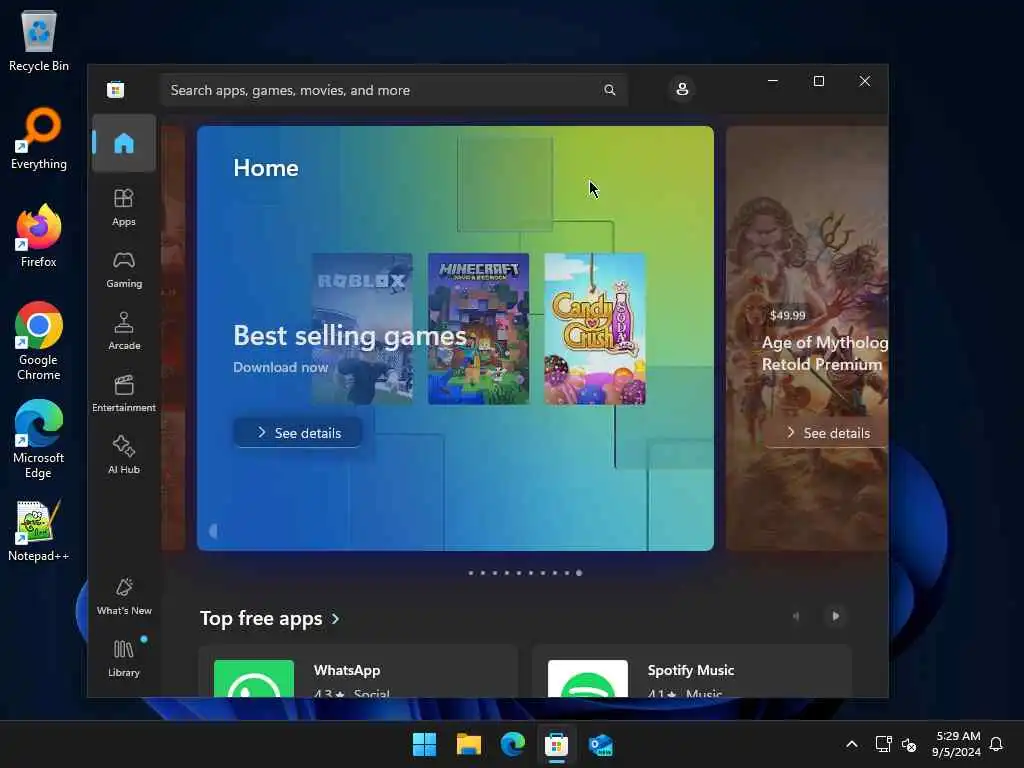Open Edge from the taskbar
This screenshot has height=768, width=1024.
pos(513,744)
